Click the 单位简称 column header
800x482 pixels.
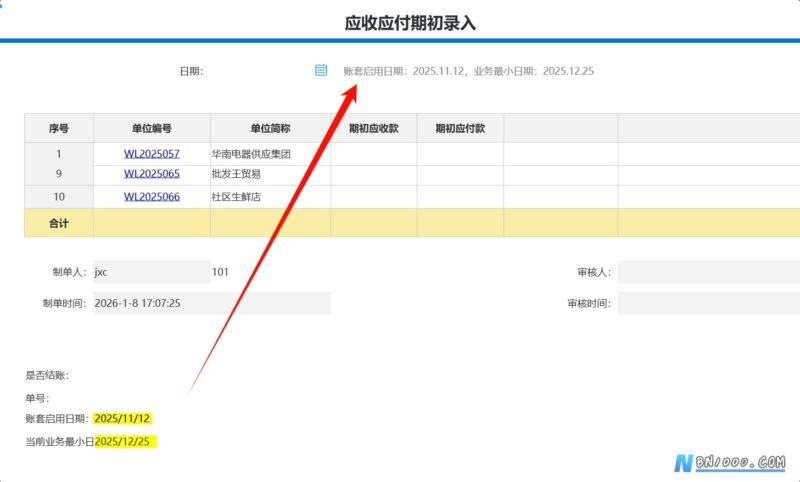click(x=270, y=129)
